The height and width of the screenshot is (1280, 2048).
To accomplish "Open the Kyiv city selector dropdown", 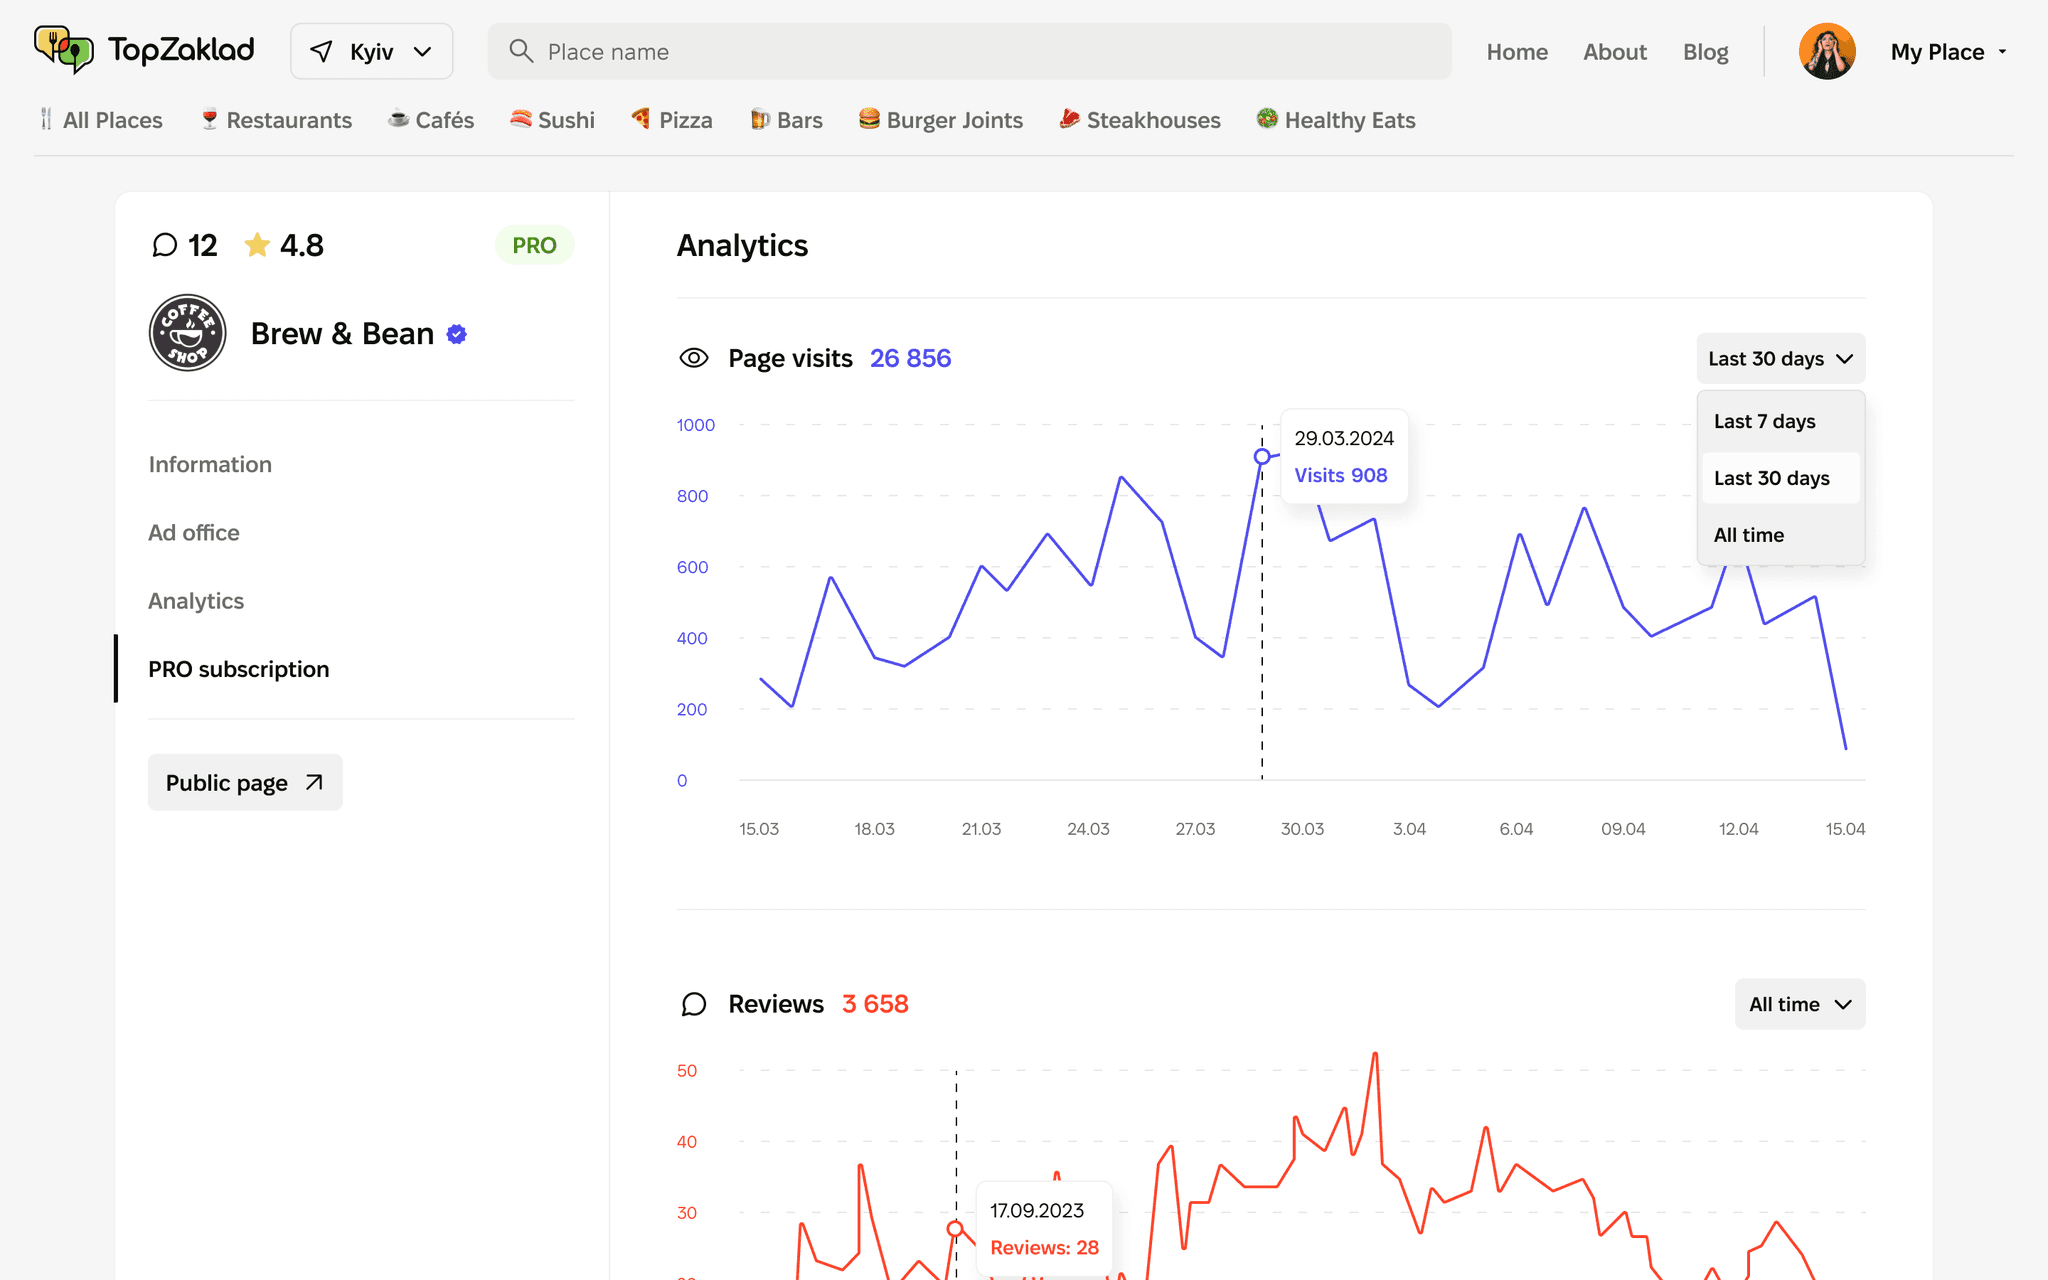I will [371, 51].
